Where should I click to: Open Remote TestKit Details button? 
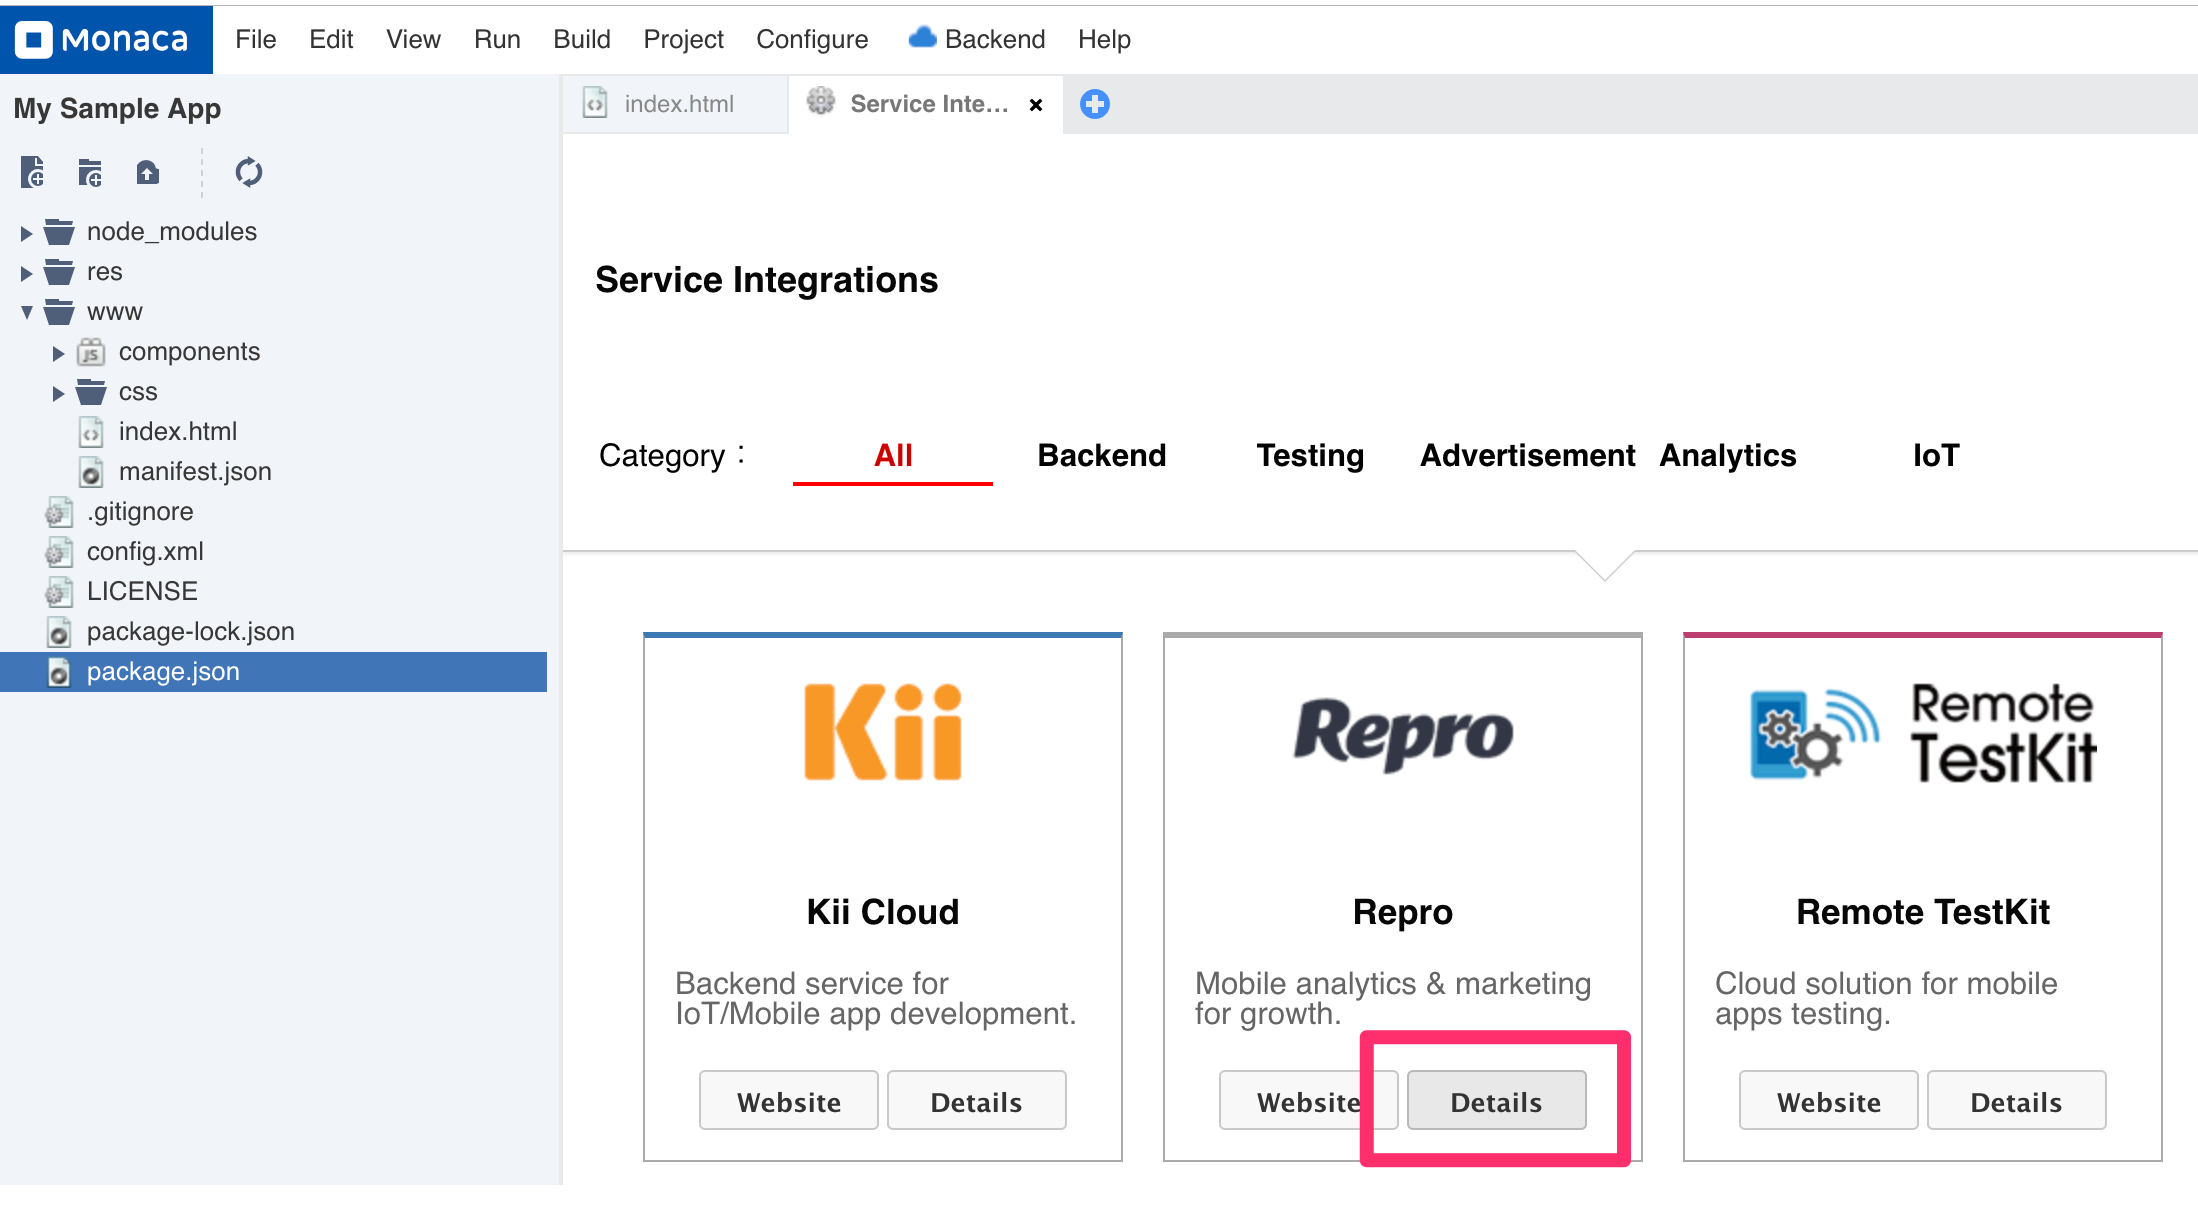pos(2017,1101)
